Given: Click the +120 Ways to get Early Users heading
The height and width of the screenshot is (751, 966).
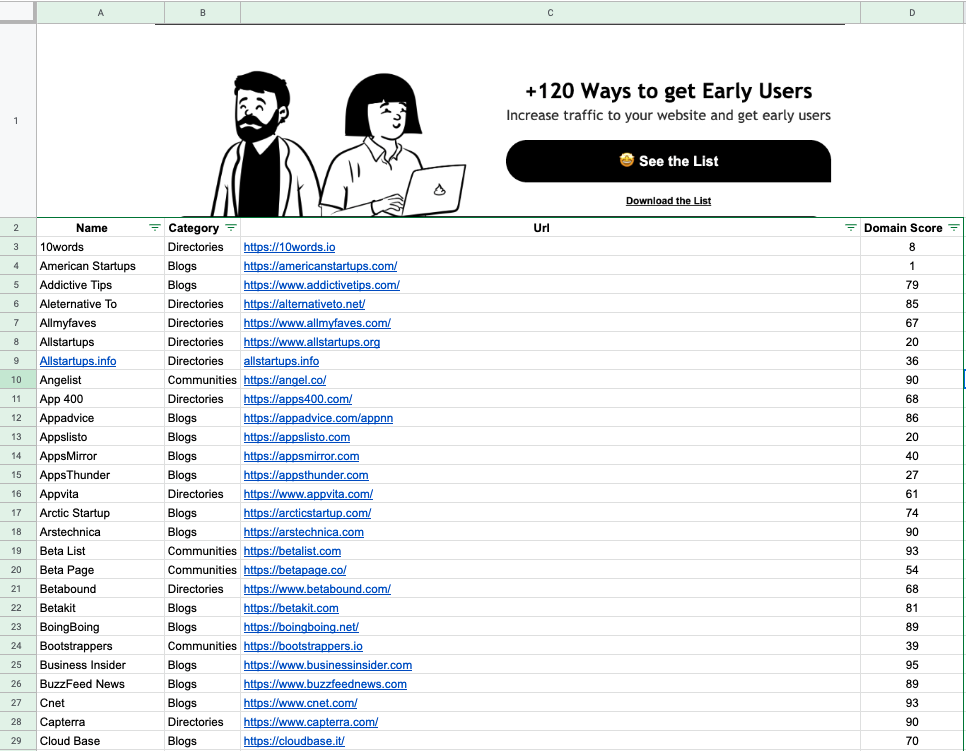Looking at the screenshot, I should pos(668,91).
